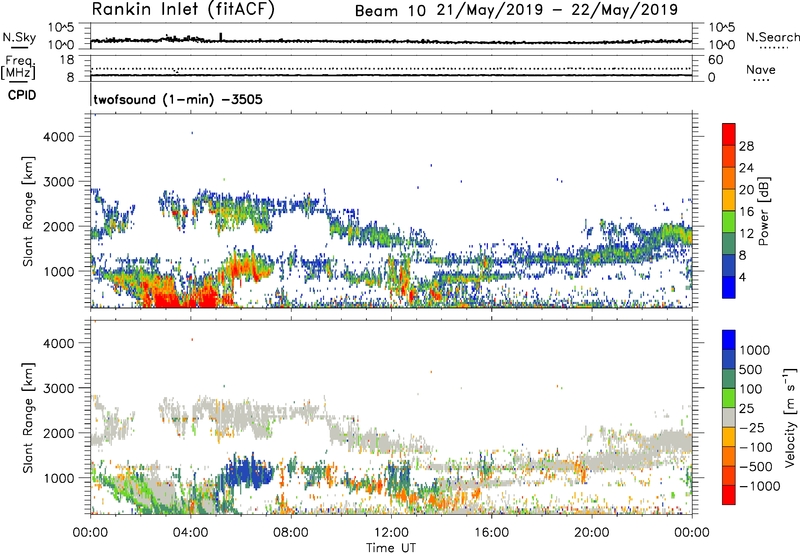Click the red high-power echo near 04:00
The height and width of the screenshot is (554, 800).
click(x=186, y=295)
